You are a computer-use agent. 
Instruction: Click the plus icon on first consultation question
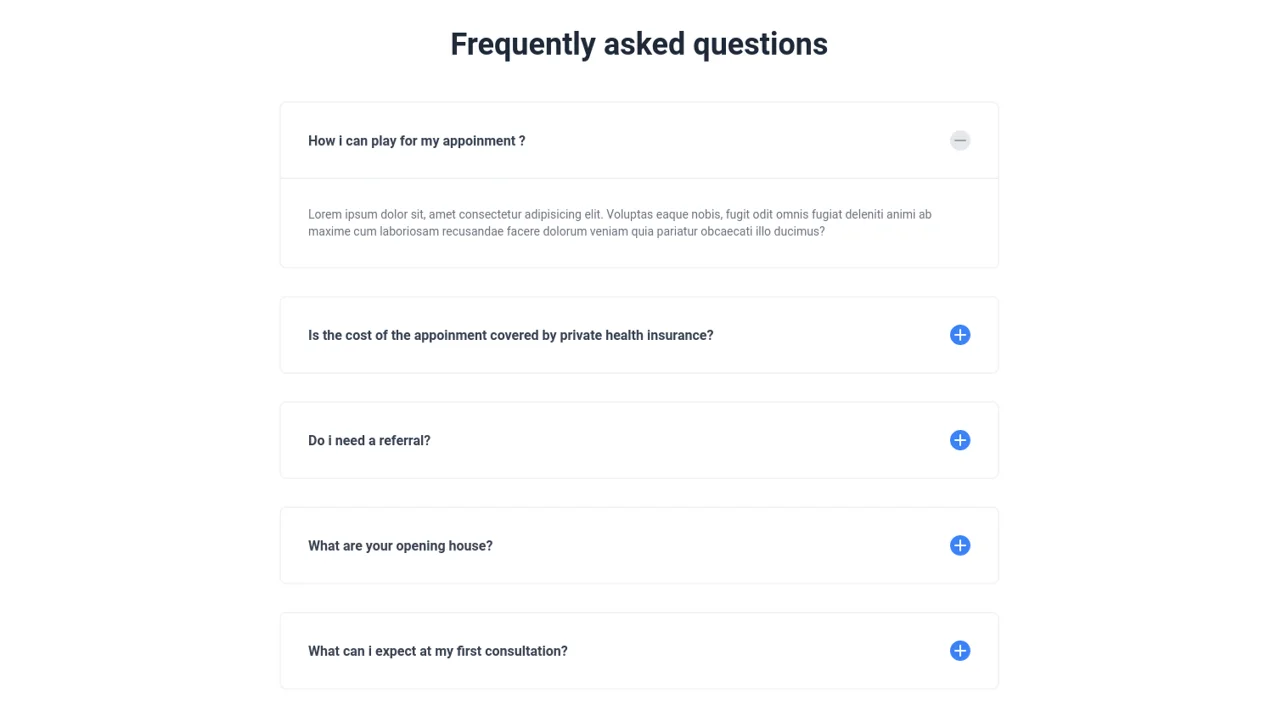pyautogui.click(x=959, y=651)
